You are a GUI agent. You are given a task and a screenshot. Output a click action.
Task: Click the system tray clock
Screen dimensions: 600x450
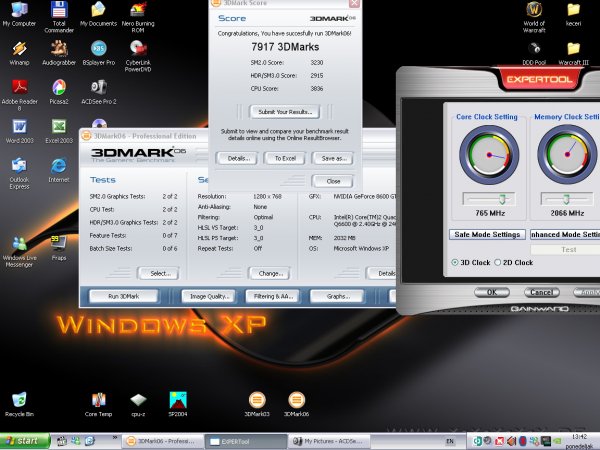point(579,437)
